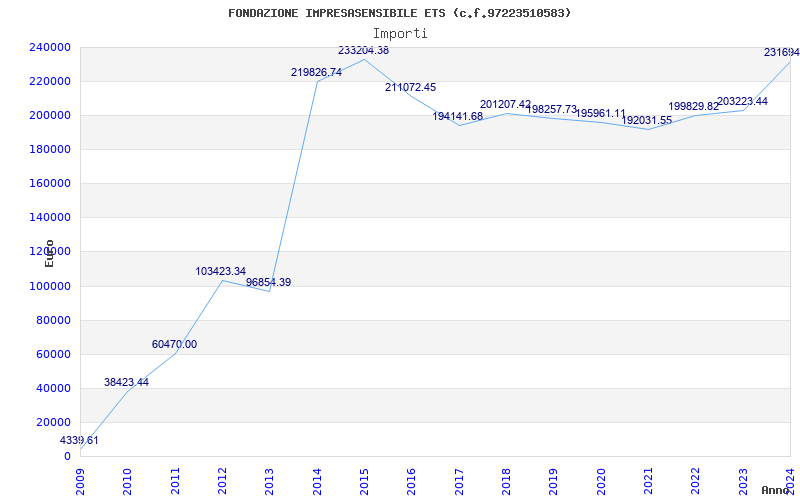
Task: Click the 2013 x-axis year label
Action: [x=269, y=481]
